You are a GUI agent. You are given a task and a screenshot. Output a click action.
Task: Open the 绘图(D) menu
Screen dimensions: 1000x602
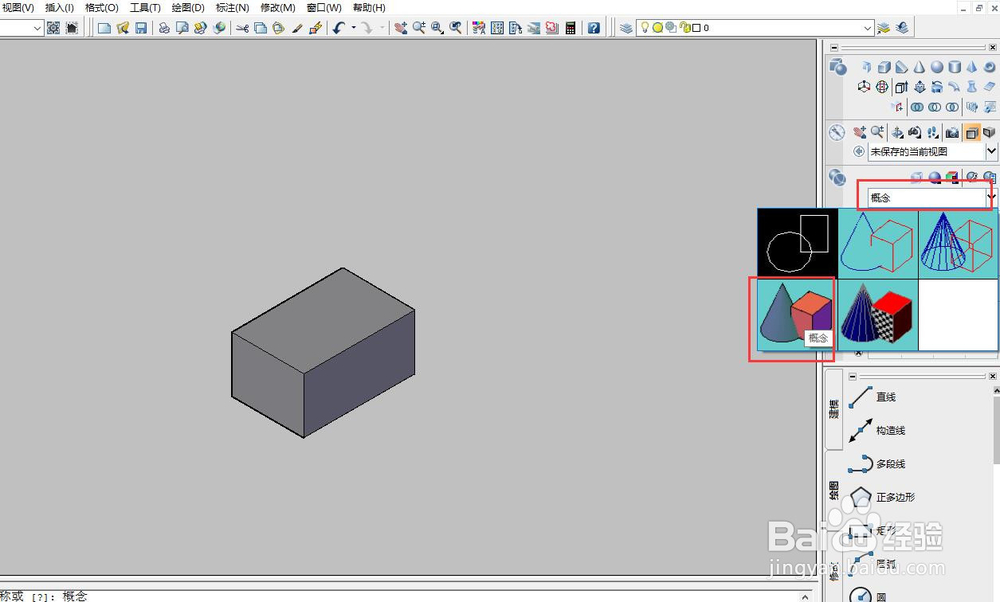pos(188,8)
